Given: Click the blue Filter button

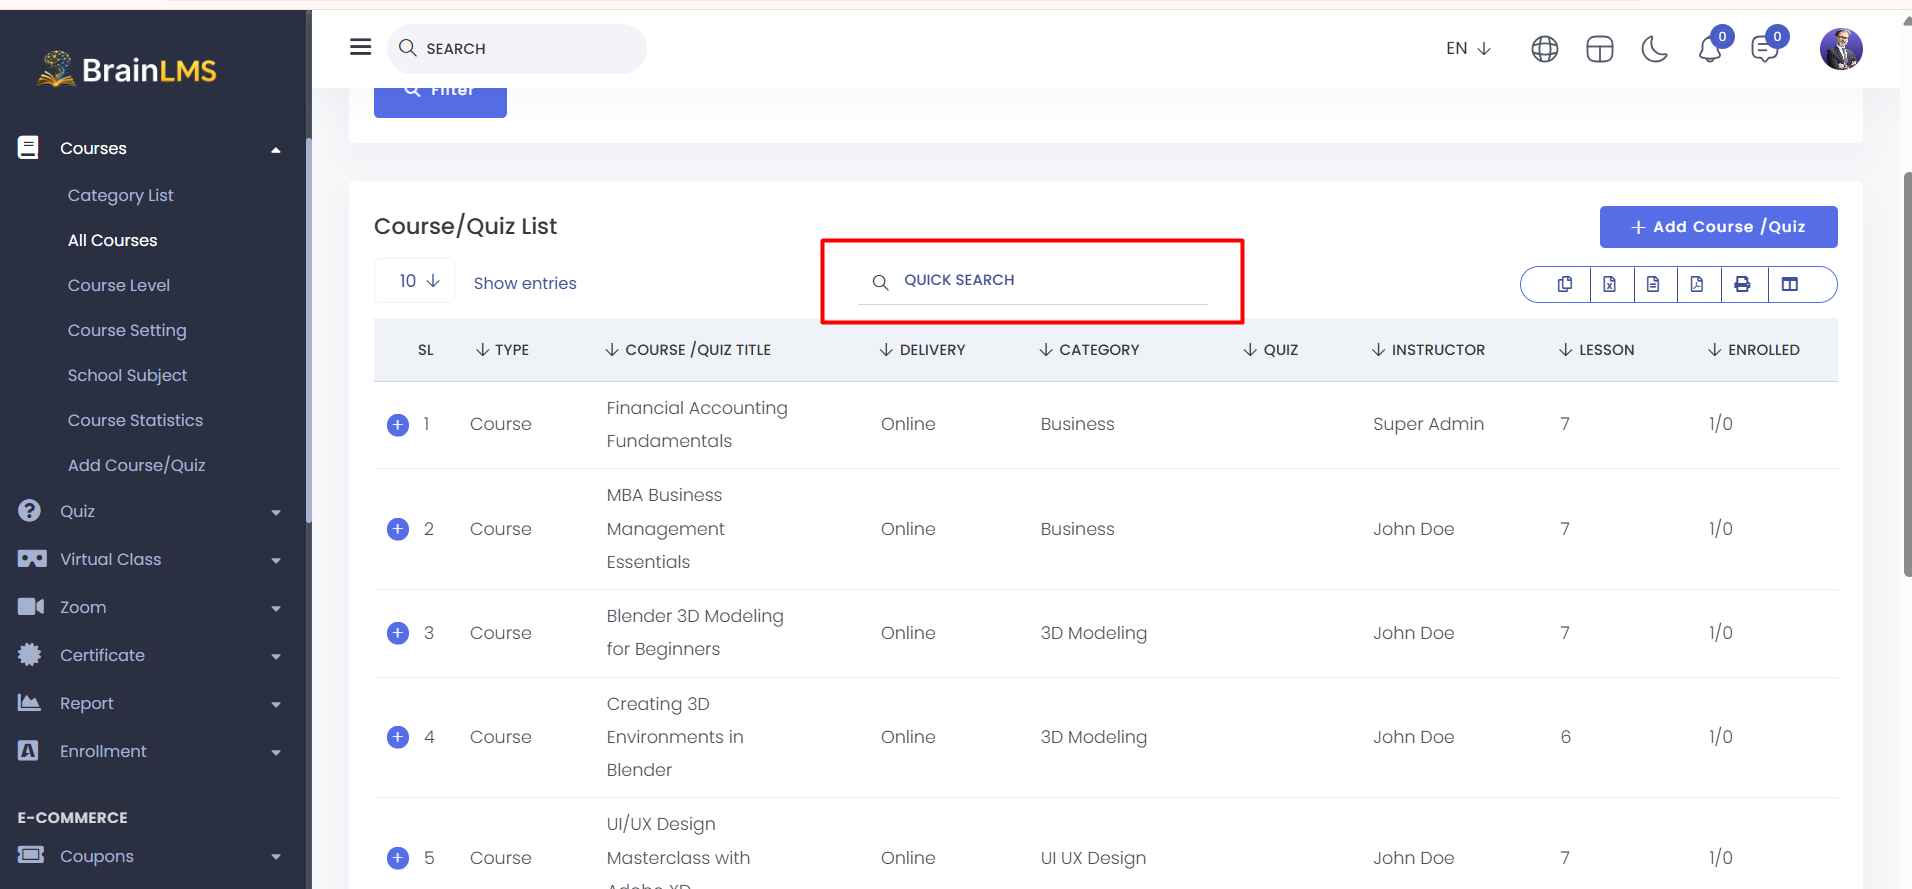Looking at the screenshot, I should tap(440, 102).
